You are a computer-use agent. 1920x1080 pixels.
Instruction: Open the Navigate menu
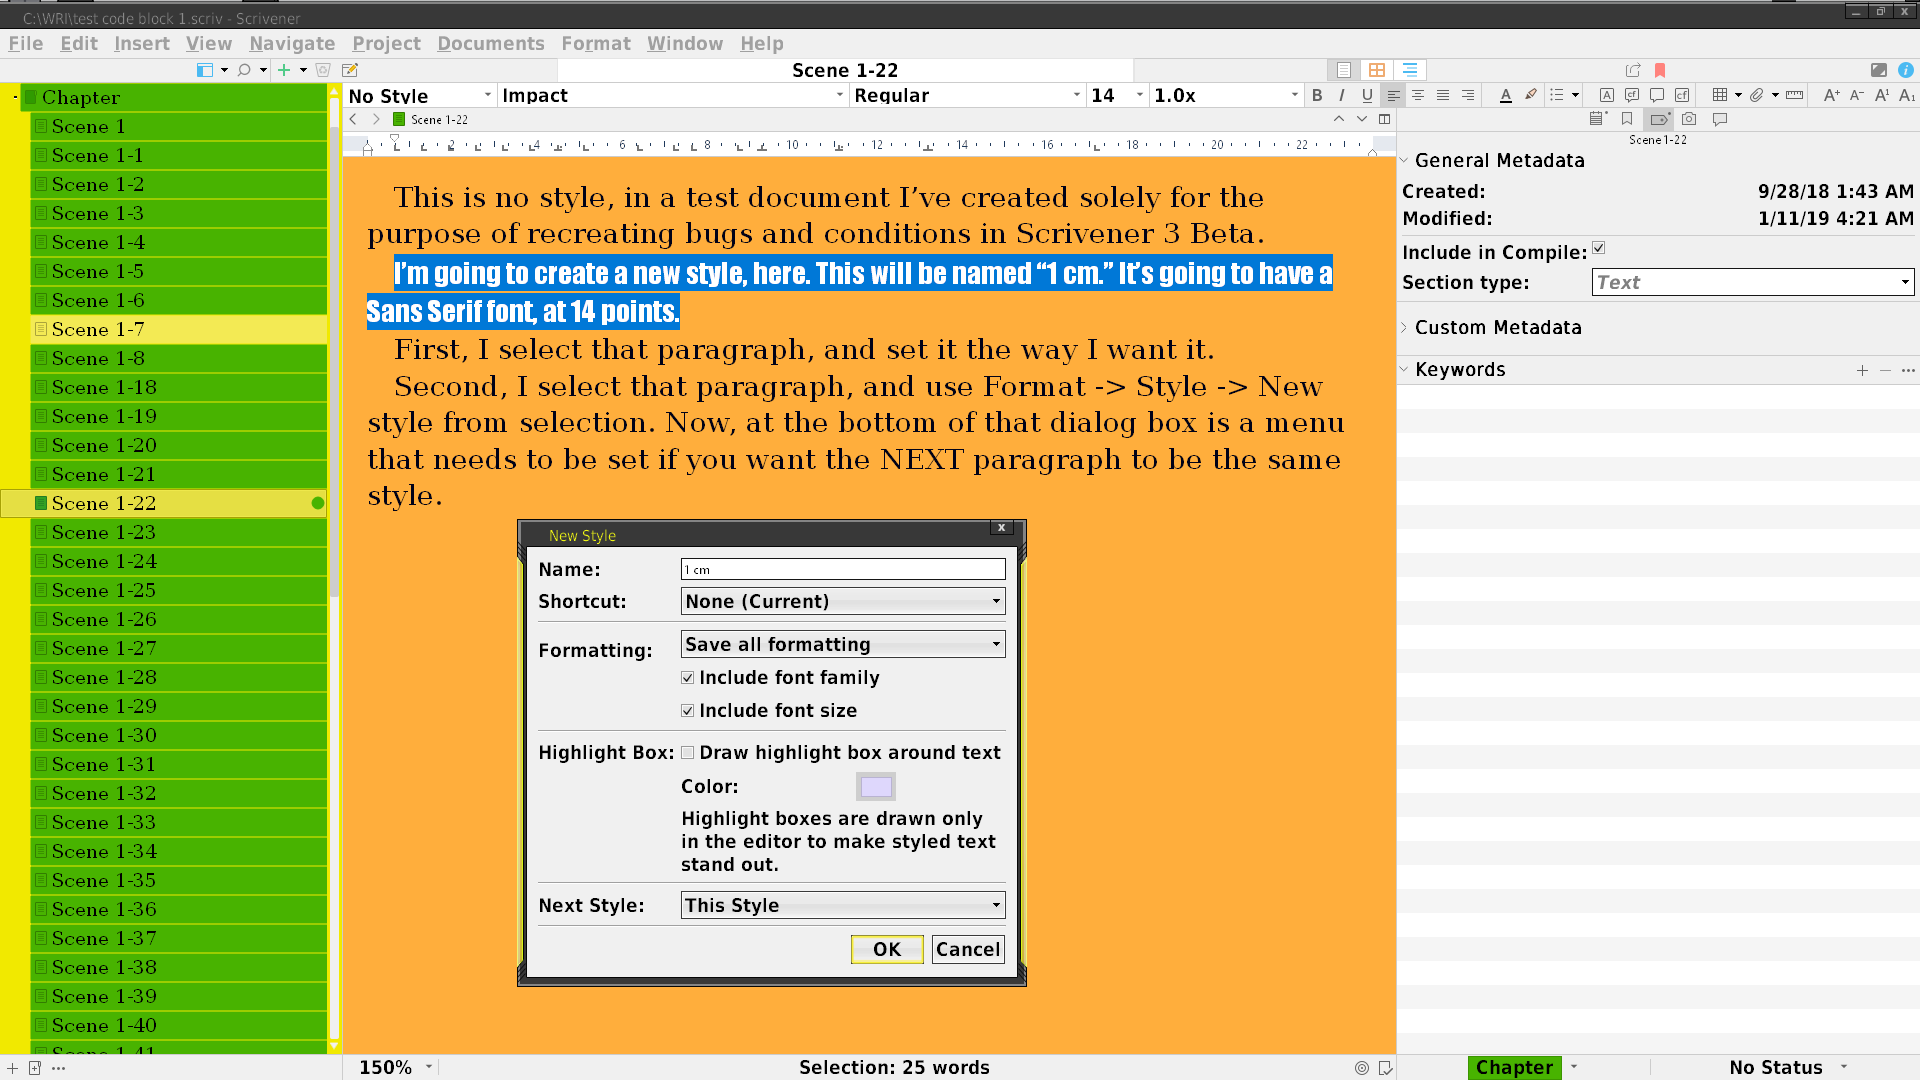292,43
